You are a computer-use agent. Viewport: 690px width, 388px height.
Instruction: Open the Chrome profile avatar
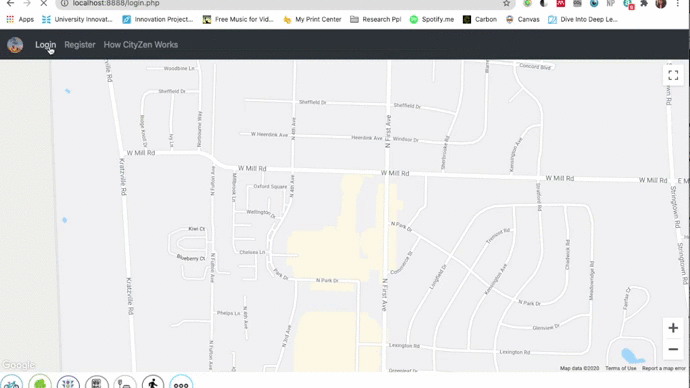tap(661, 4)
